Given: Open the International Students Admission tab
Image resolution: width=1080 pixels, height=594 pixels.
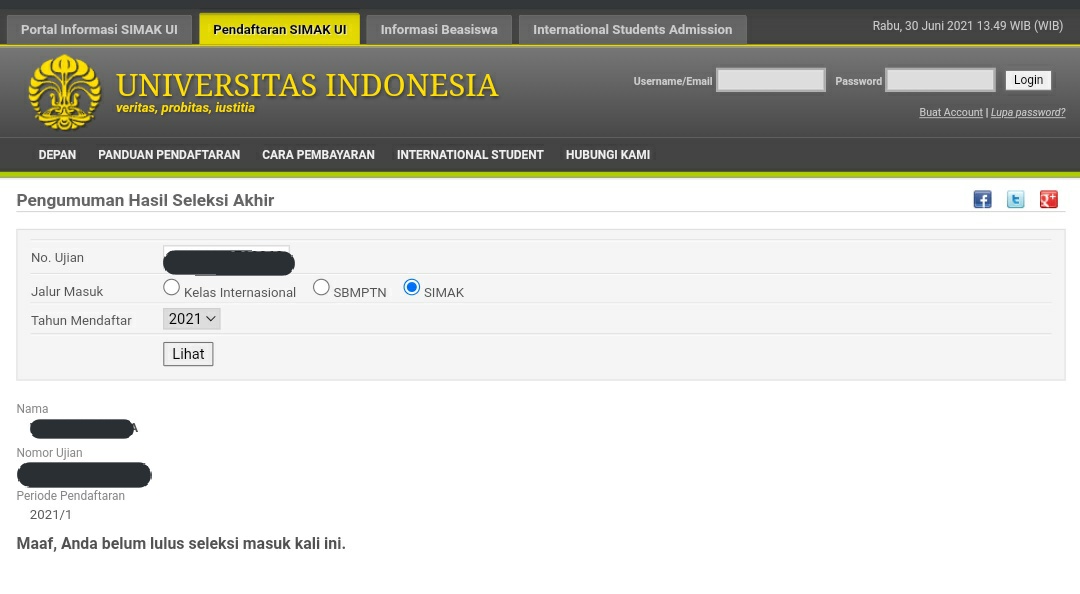Looking at the screenshot, I should point(632,29).
